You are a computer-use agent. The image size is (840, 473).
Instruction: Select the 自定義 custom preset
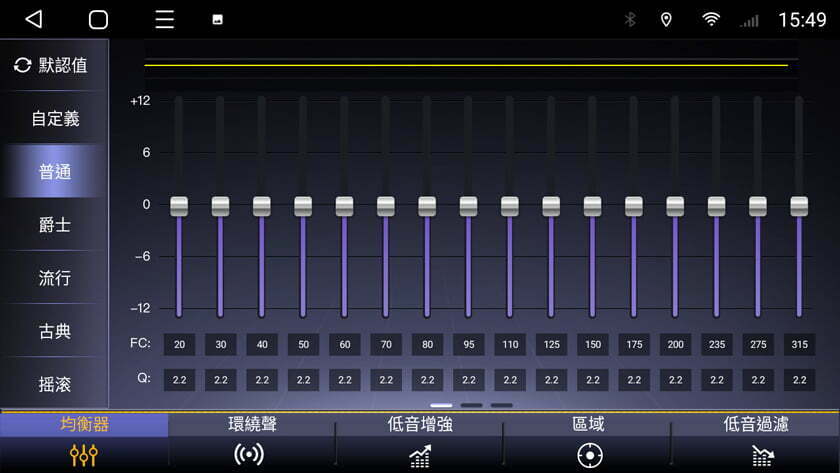point(55,119)
